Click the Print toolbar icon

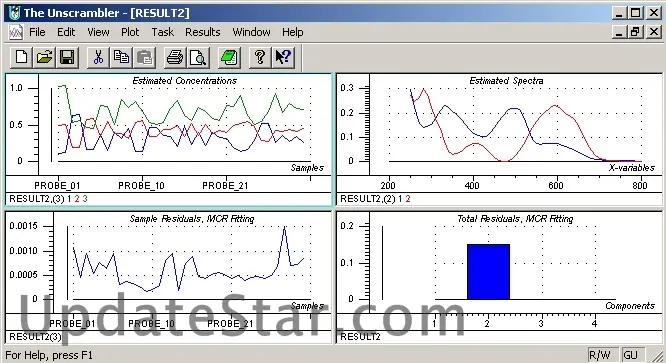point(175,57)
